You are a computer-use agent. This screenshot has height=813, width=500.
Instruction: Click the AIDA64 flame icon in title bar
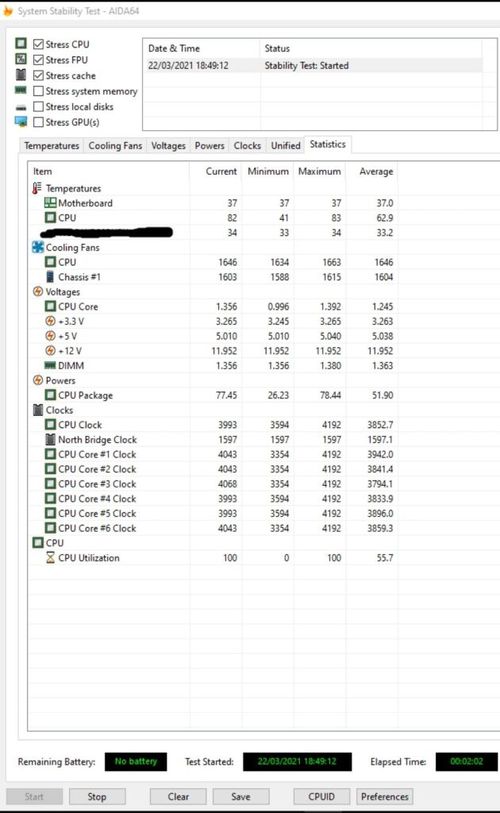(x=7, y=10)
